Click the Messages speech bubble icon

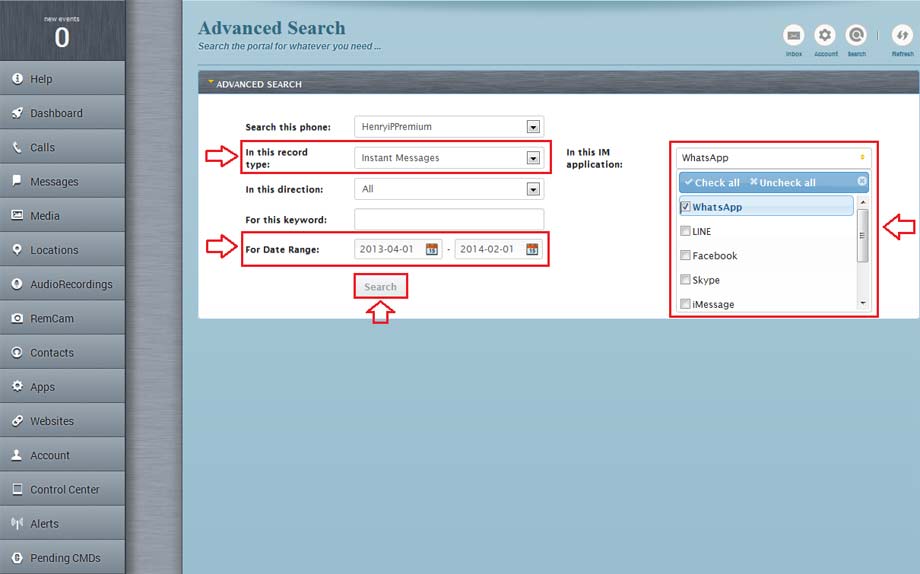tap(17, 181)
